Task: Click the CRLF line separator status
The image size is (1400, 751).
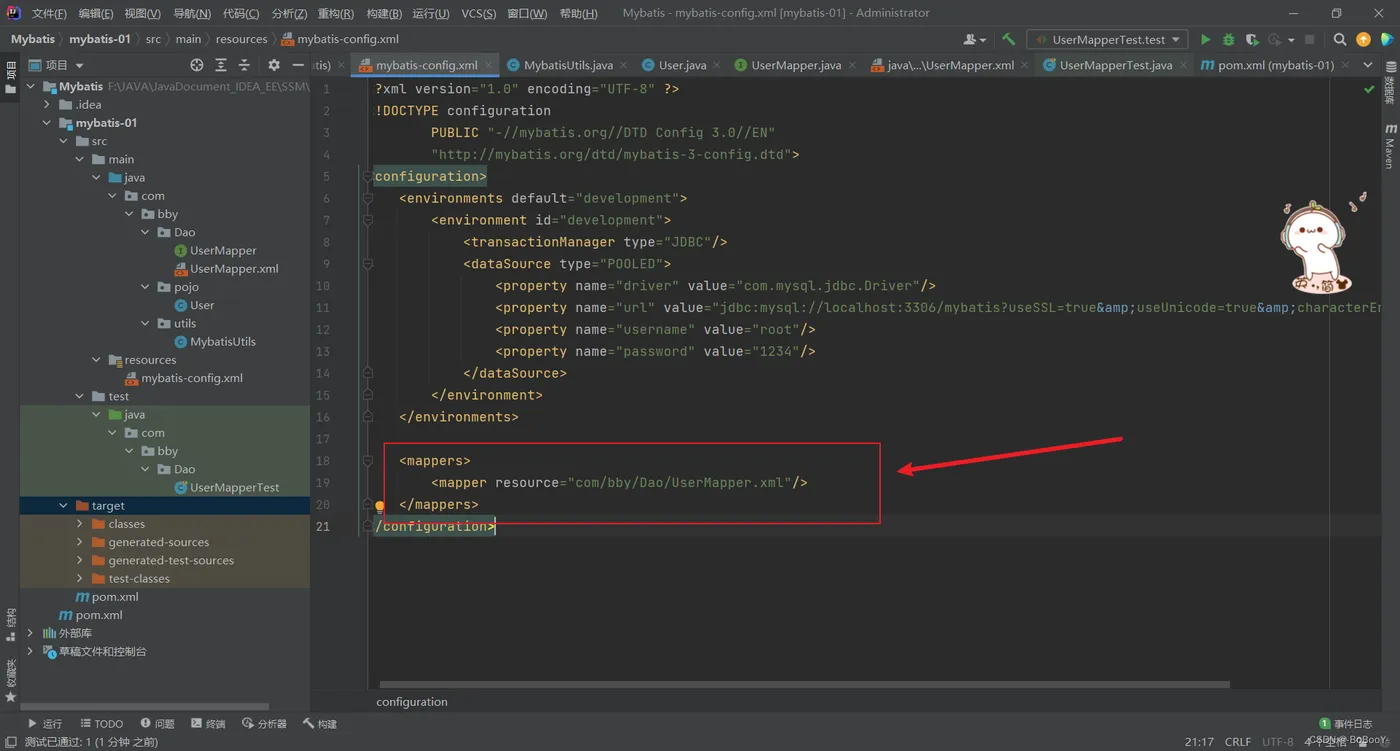Action: (1238, 742)
